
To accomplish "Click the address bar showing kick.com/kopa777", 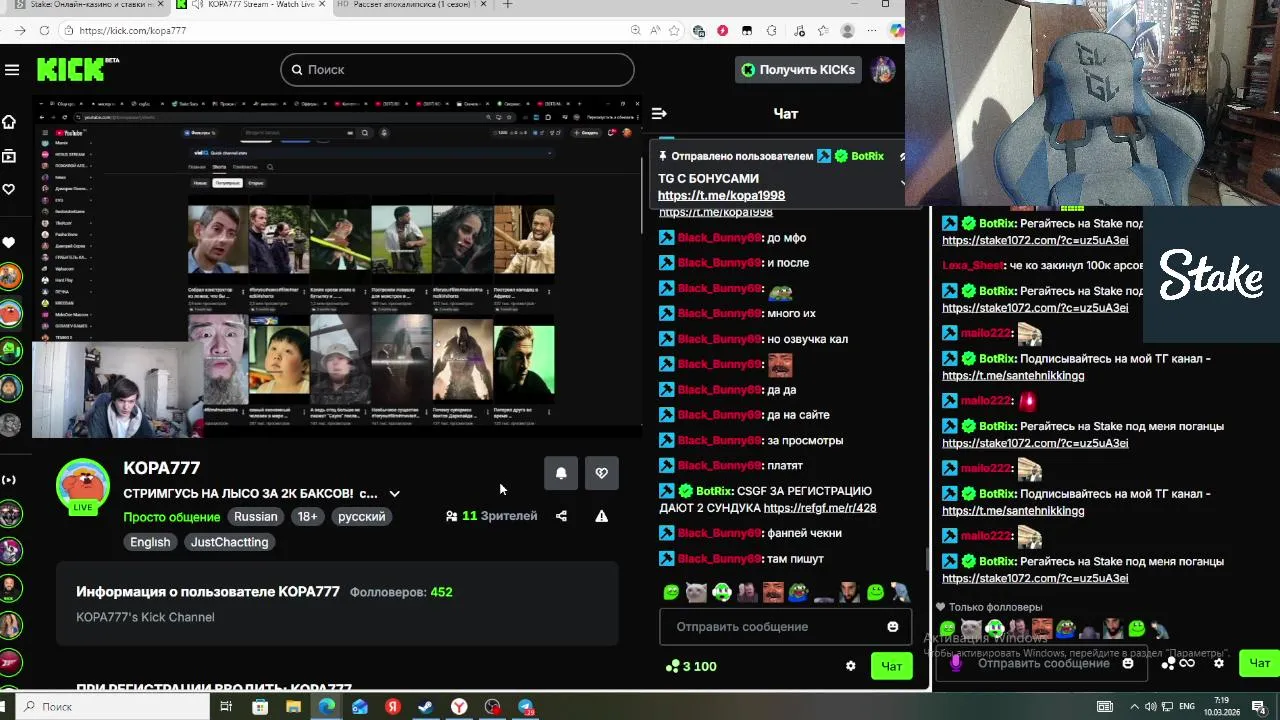I will [x=340, y=31].
